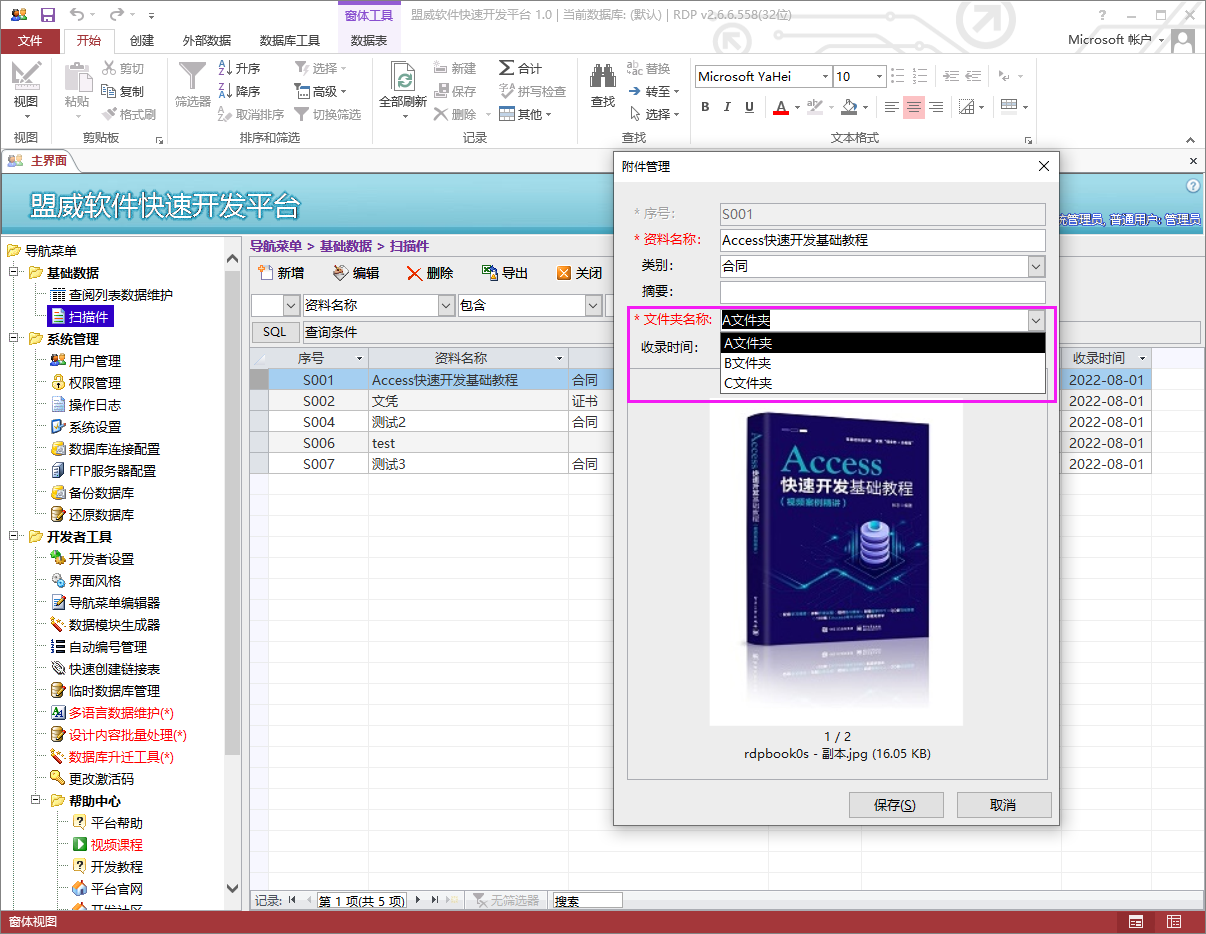Image resolution: width=1206 pixels, height=934 pixels.
Task: Sort ascending with 升序
Action: tap(240, 68)
